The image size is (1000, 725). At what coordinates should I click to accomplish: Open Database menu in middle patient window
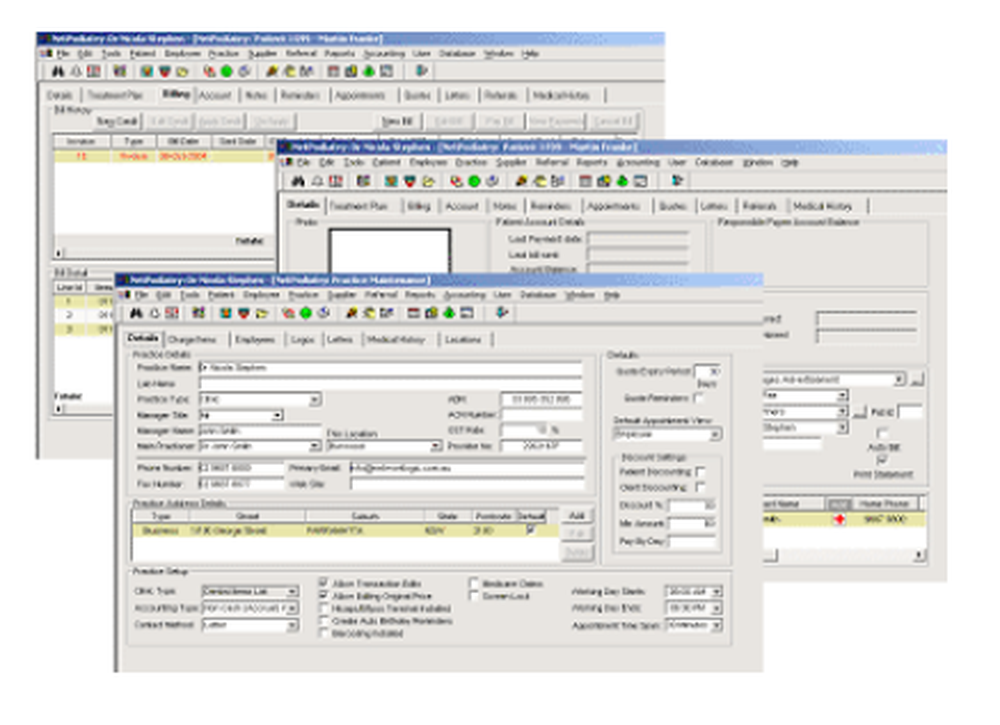714,163
